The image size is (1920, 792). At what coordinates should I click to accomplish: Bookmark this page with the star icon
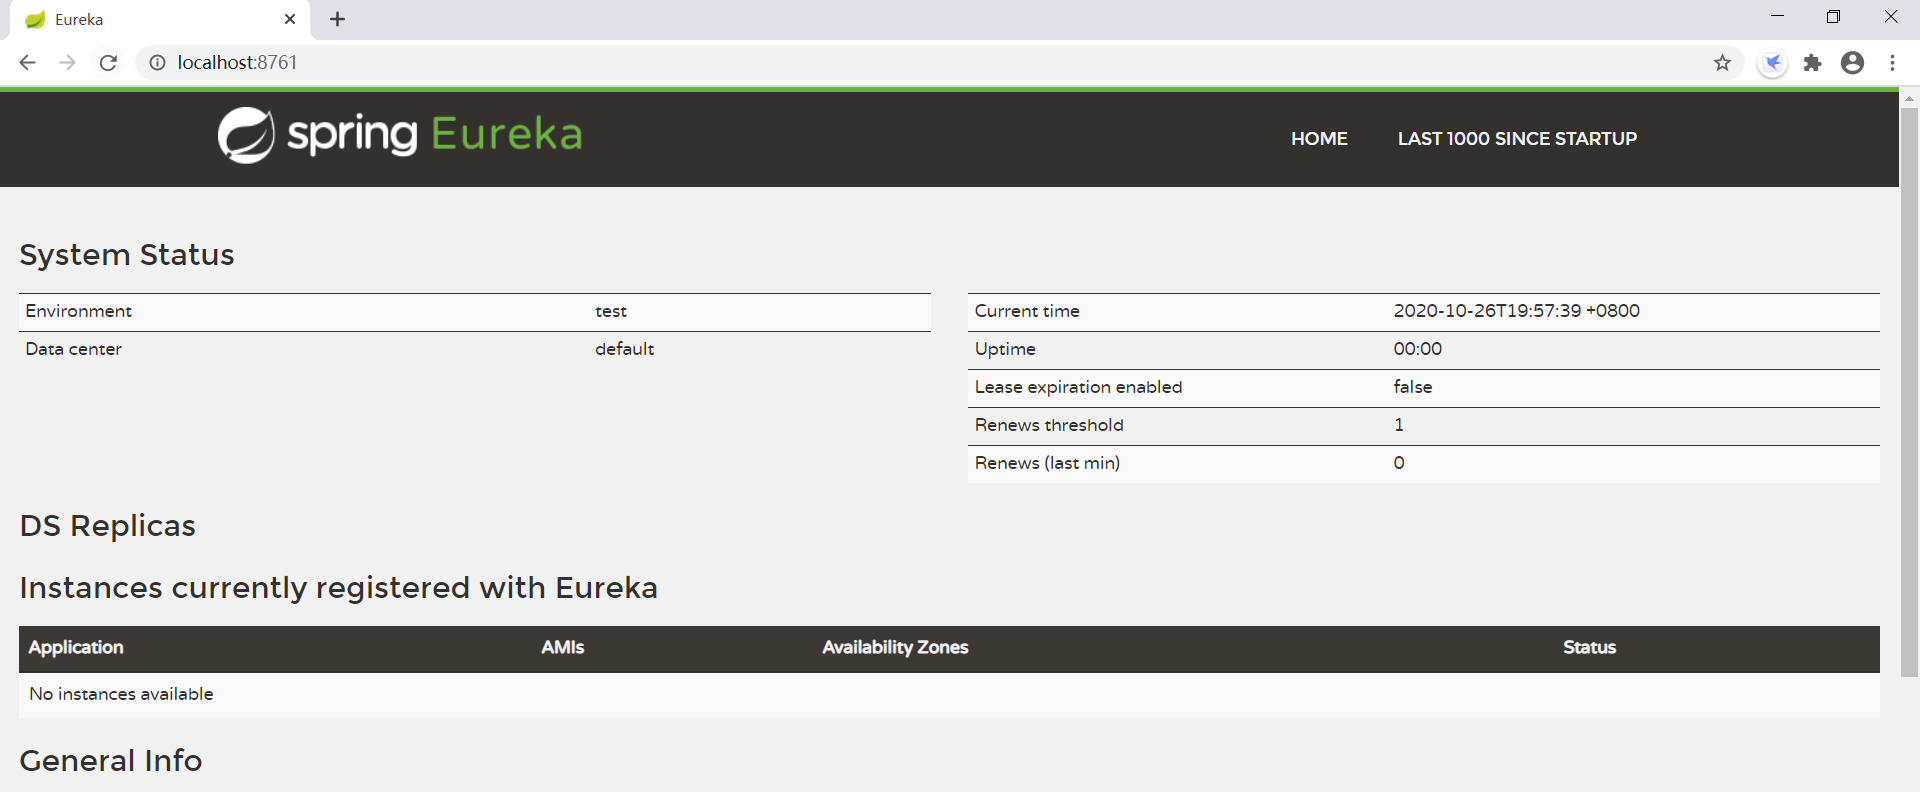1722,63
